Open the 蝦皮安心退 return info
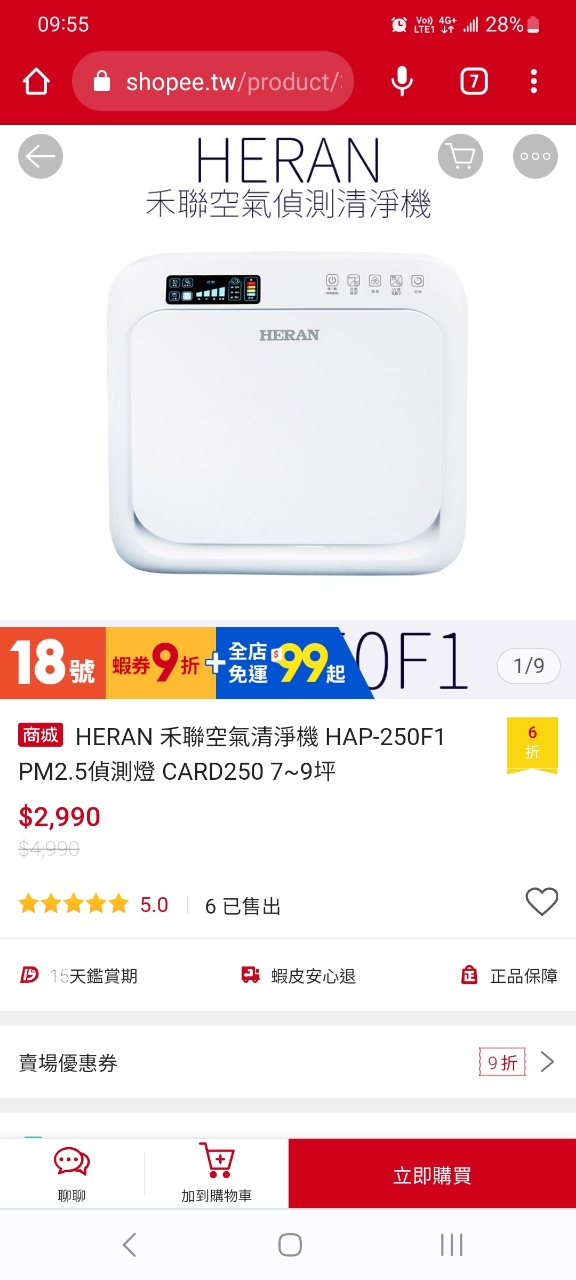The width and height of the screenshot is (576, 1280). coord(298,976)
